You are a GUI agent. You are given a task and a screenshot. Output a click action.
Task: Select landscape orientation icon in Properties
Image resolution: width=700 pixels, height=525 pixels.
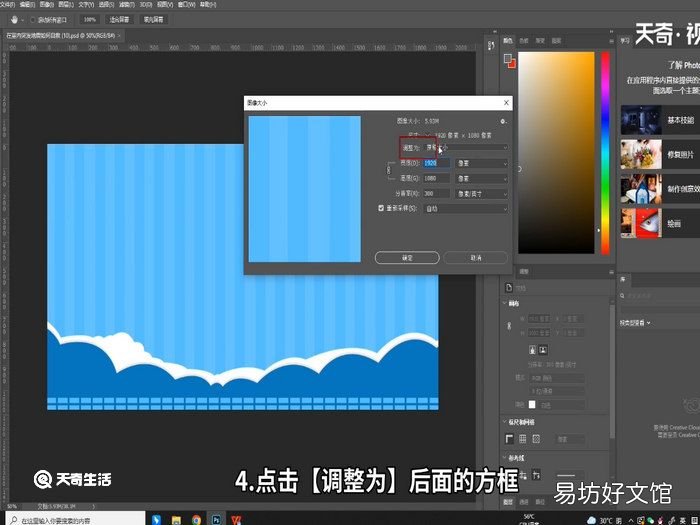(x=543, y=350)
